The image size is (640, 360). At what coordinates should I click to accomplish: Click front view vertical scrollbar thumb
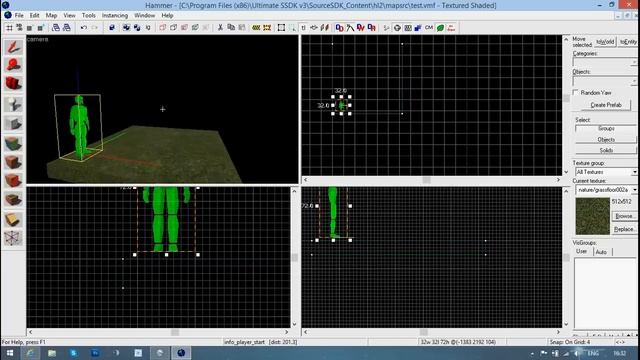point(294,258)
